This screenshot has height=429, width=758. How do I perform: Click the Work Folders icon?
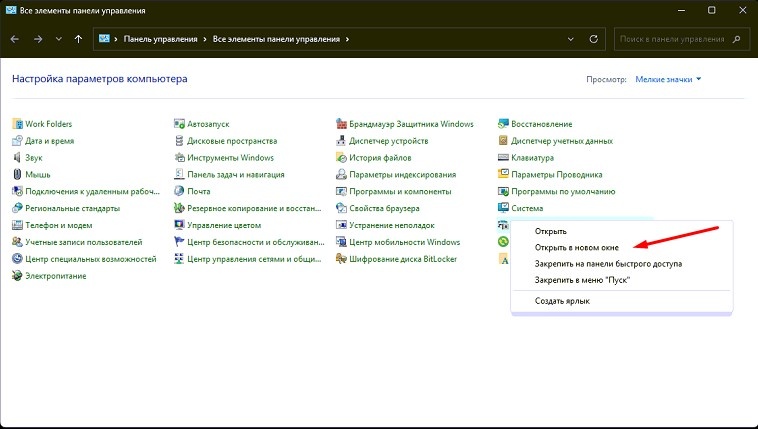coord(17,124)
